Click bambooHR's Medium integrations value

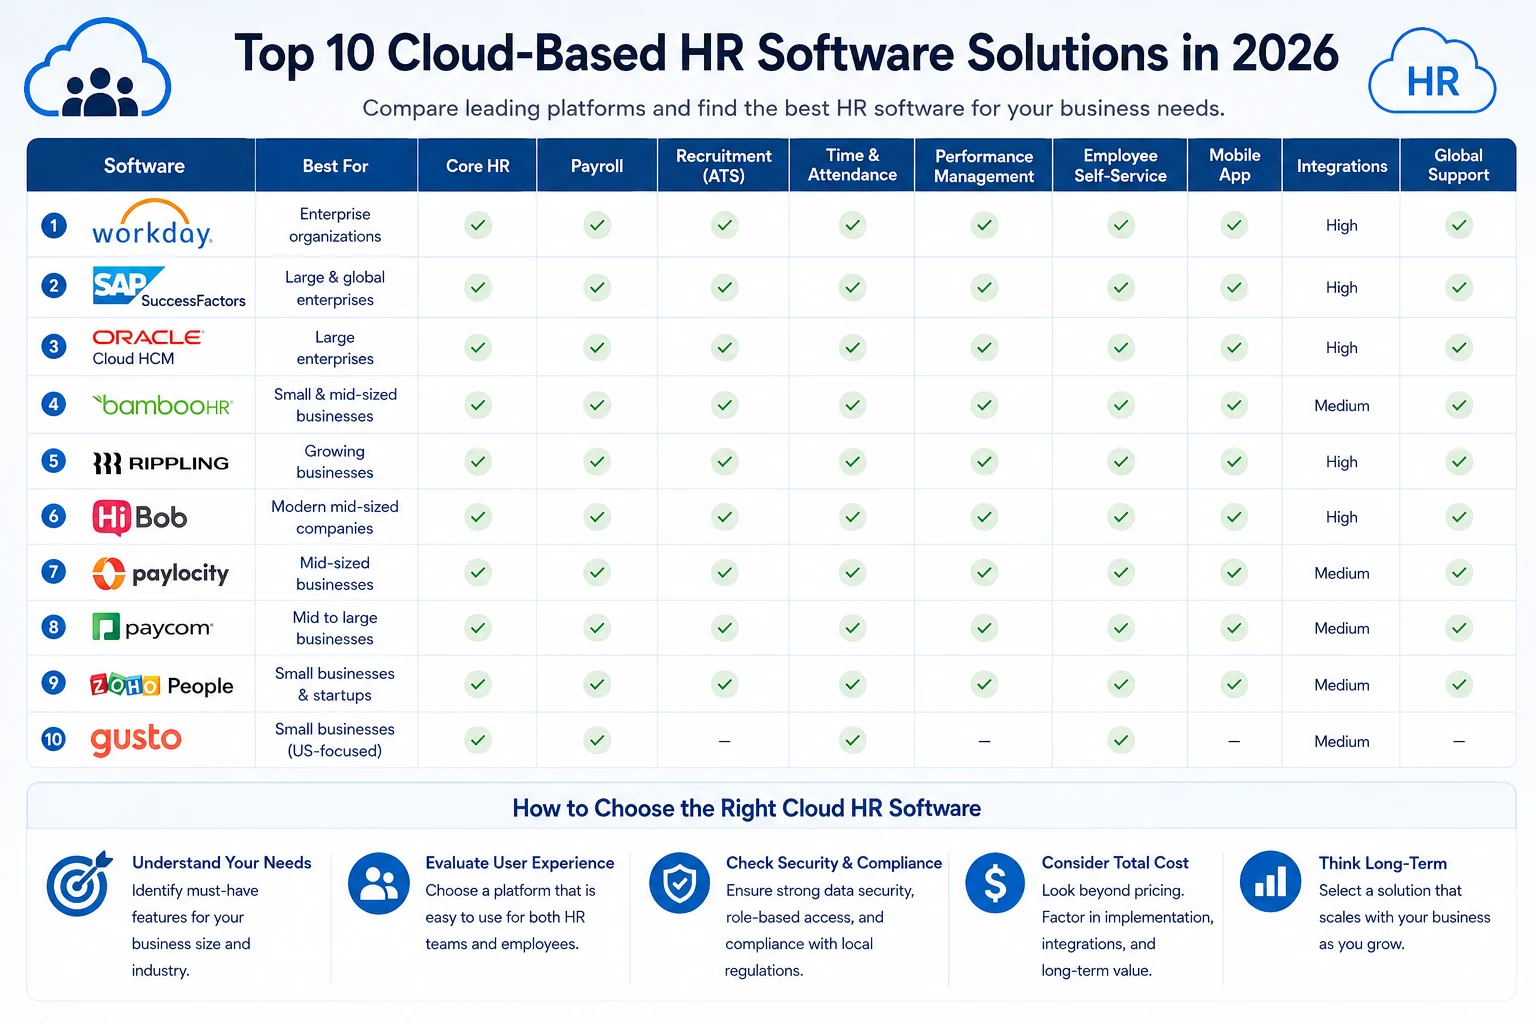click(1342, 405)
